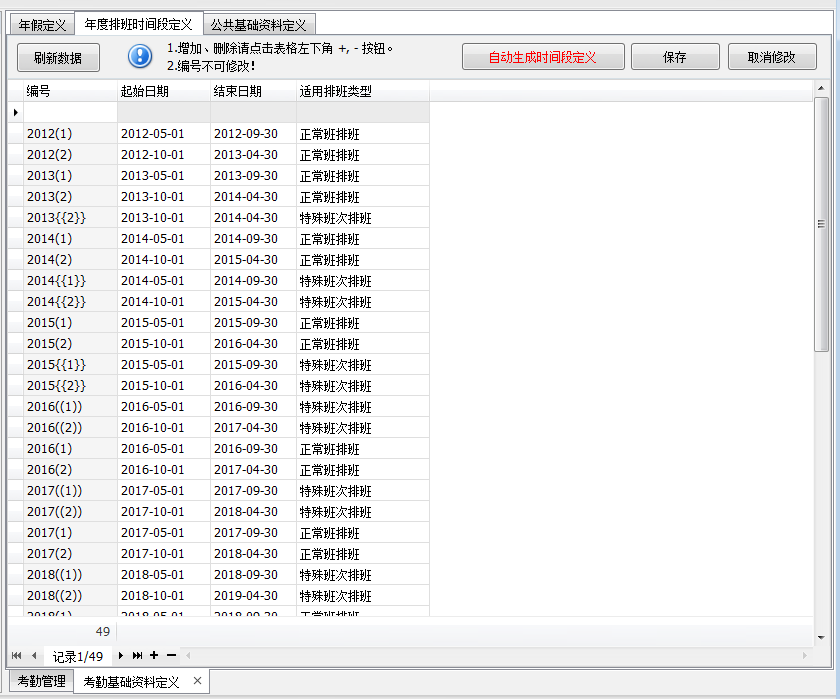Switch to 年假定义 tab
The height and width of the screenshot is (699, 840).
click(42, 25)
